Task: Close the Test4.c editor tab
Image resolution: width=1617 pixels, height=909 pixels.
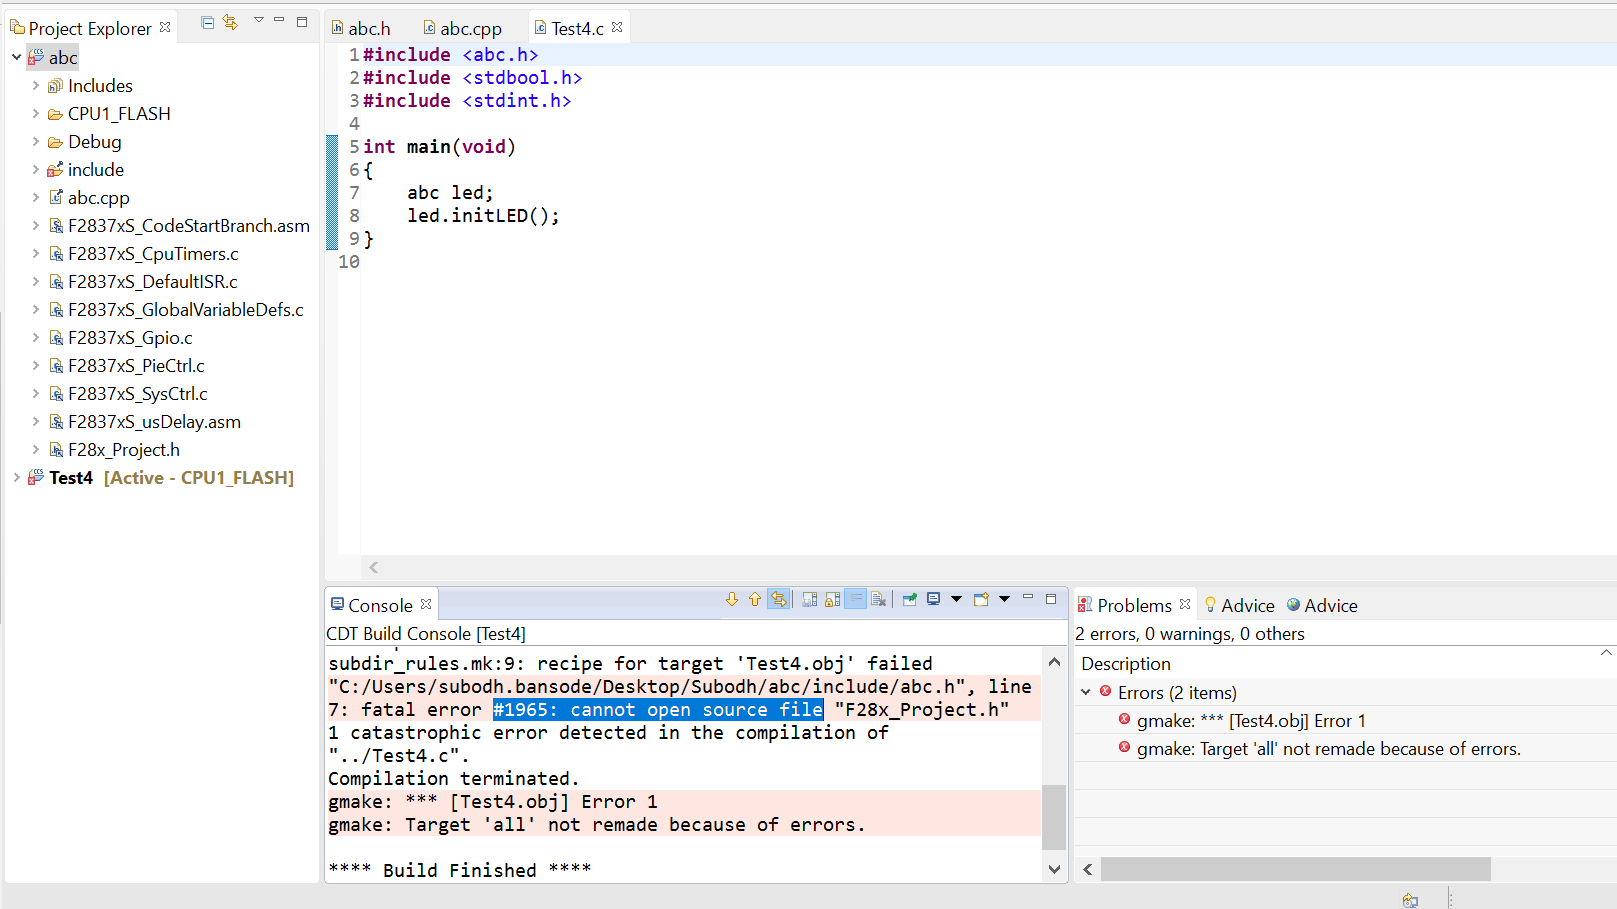Action: tap(617, 27)
